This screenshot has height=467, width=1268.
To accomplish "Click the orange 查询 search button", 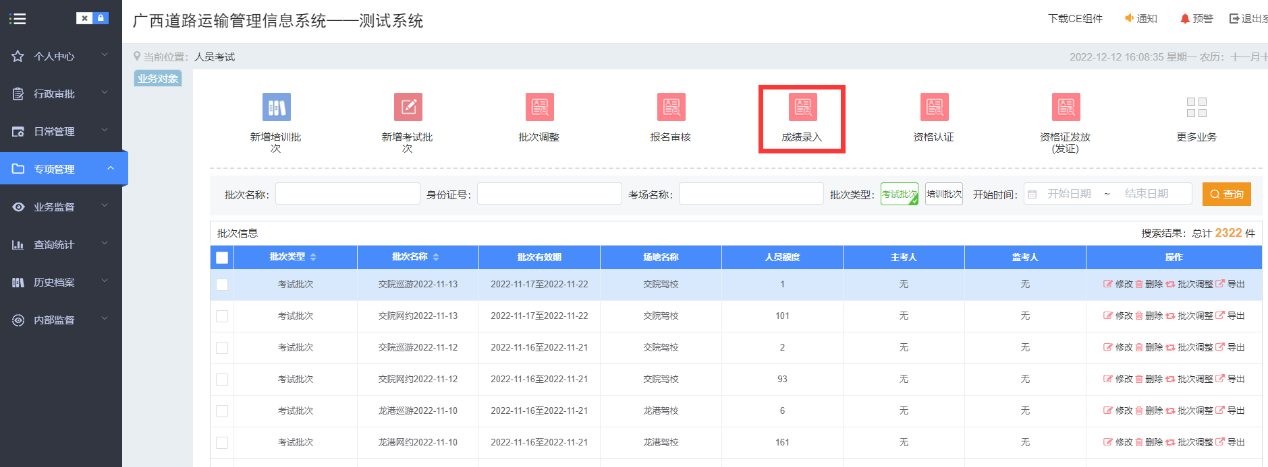I will coord(1226,194).
